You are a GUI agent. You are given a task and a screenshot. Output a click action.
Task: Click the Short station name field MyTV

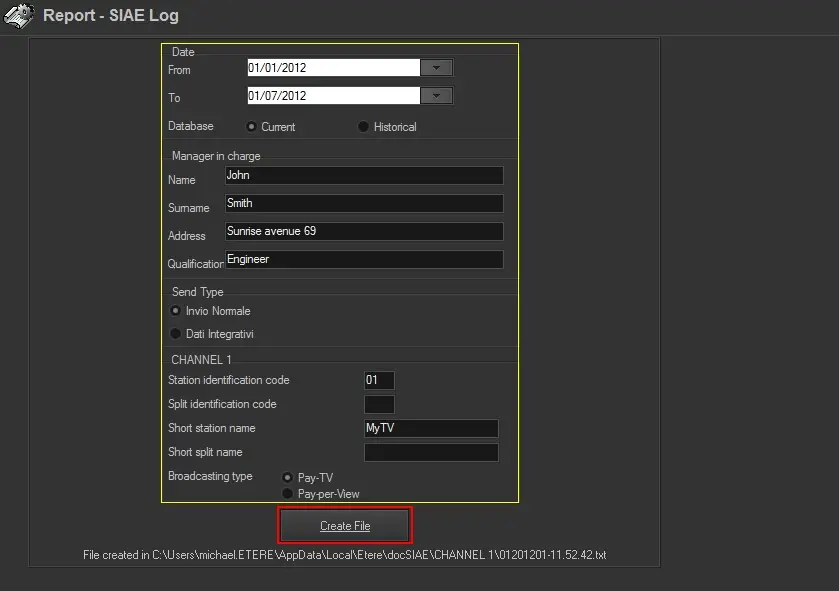(x=431, y=428)
